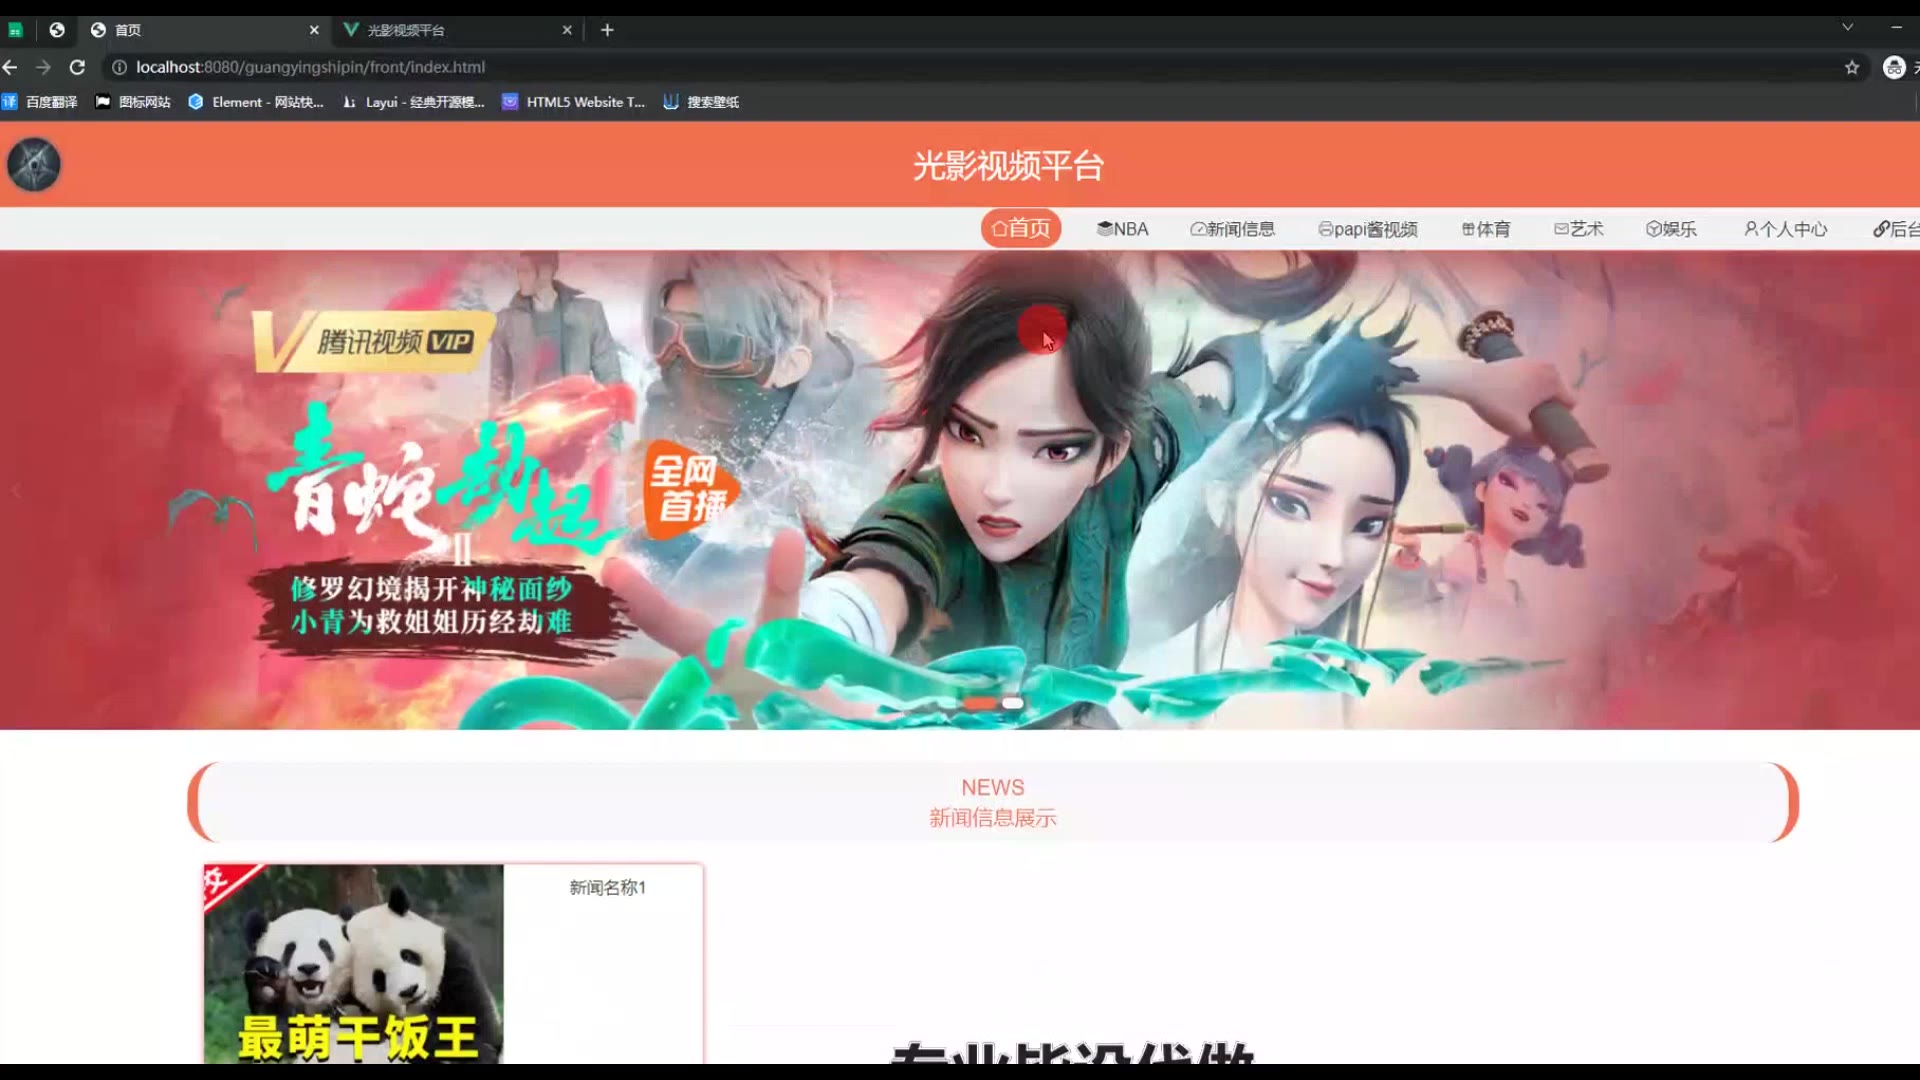Image resolution: width=1920 pixels, height=1080 pixels.
Task: Close the 光影视频平台 browser tab
Action: (x=567, y=30)
